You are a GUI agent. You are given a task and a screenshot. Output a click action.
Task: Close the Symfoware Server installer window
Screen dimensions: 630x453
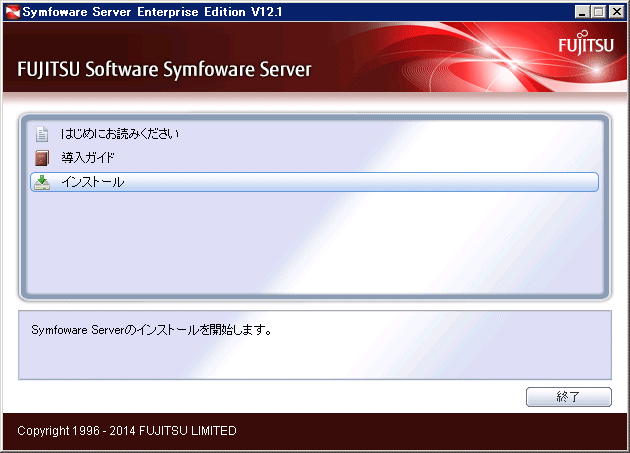click(617, 12)
